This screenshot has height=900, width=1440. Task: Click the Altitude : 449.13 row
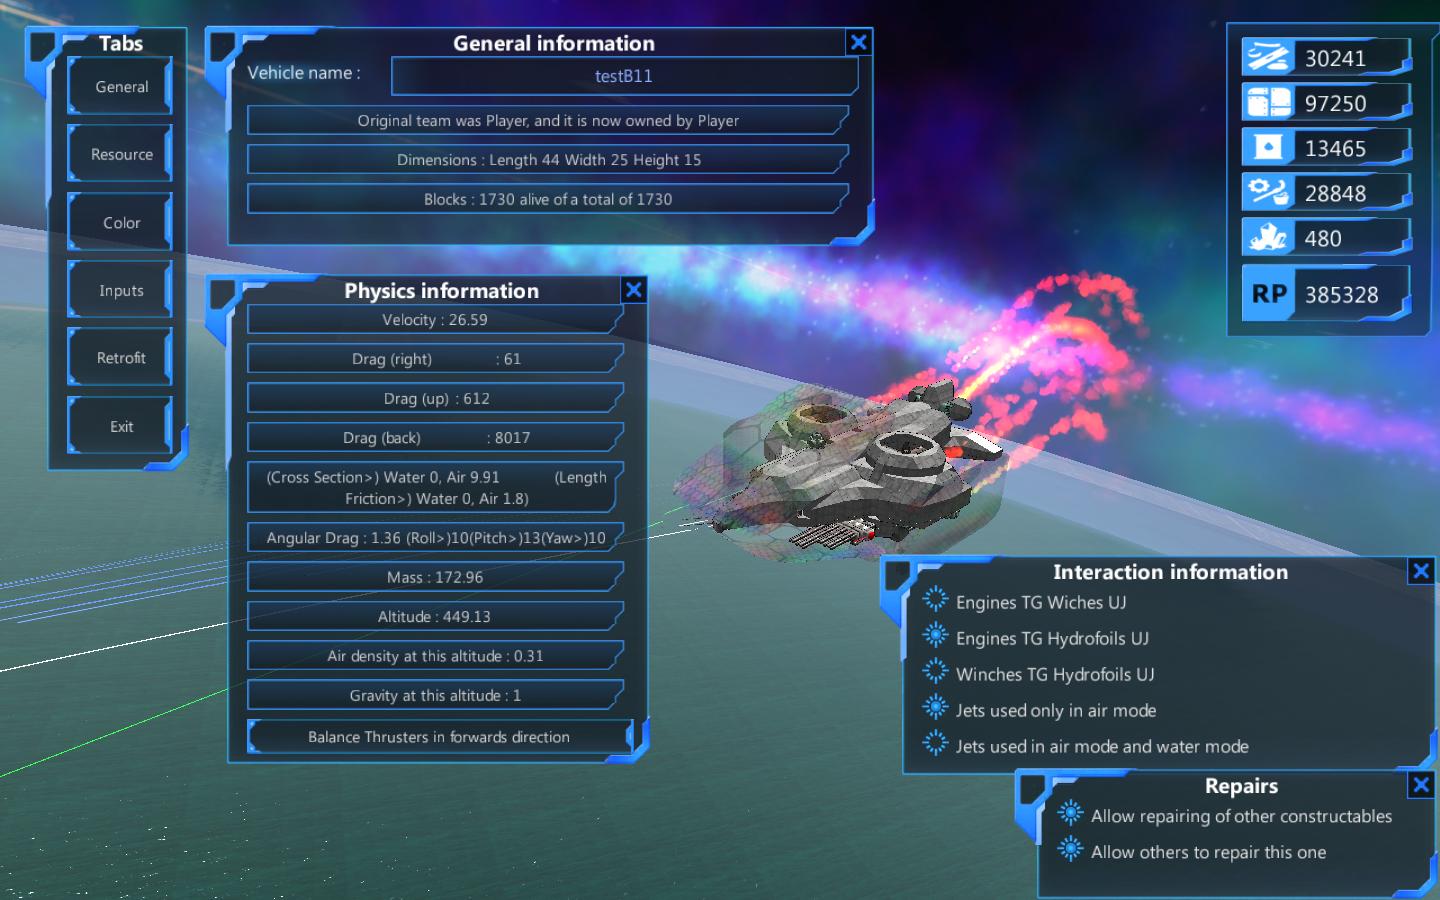tap(435, 617)
